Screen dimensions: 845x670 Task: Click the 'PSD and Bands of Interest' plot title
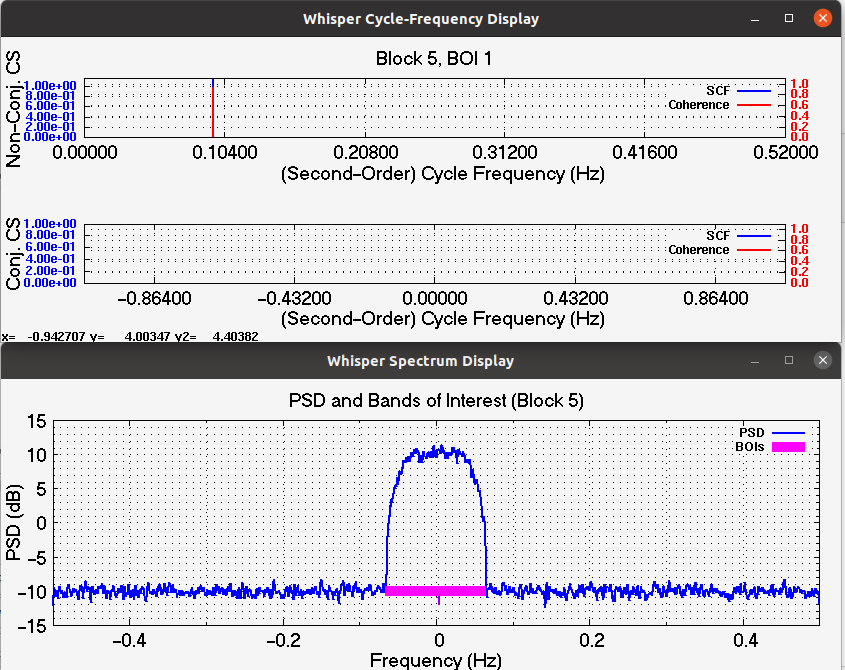tap(436, 401)
